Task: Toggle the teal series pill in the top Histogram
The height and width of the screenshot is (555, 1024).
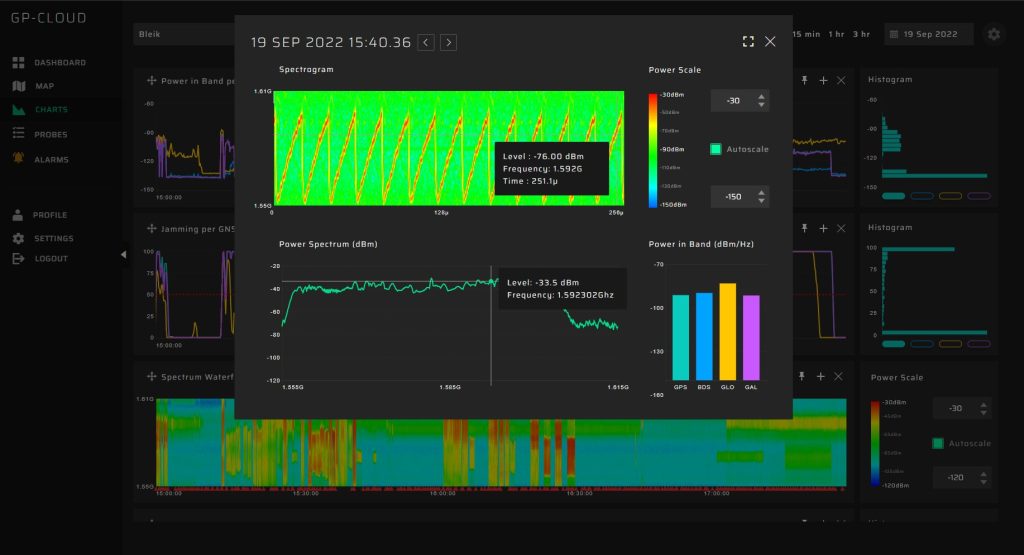Action: click(x=893, y=196)
